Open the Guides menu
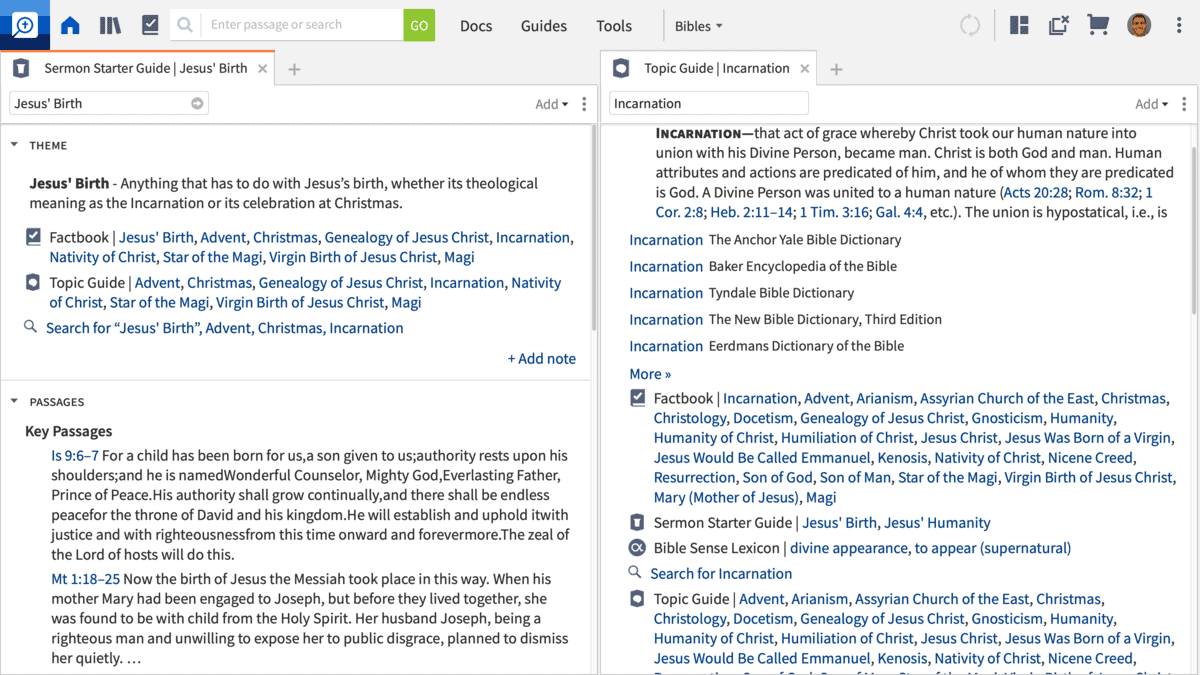 click(543, 26)
